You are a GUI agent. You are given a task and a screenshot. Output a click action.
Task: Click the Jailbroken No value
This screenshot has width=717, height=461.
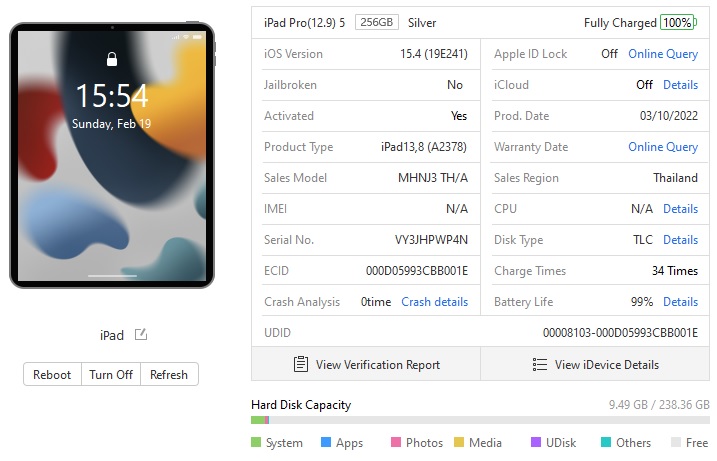click(455, 85)
